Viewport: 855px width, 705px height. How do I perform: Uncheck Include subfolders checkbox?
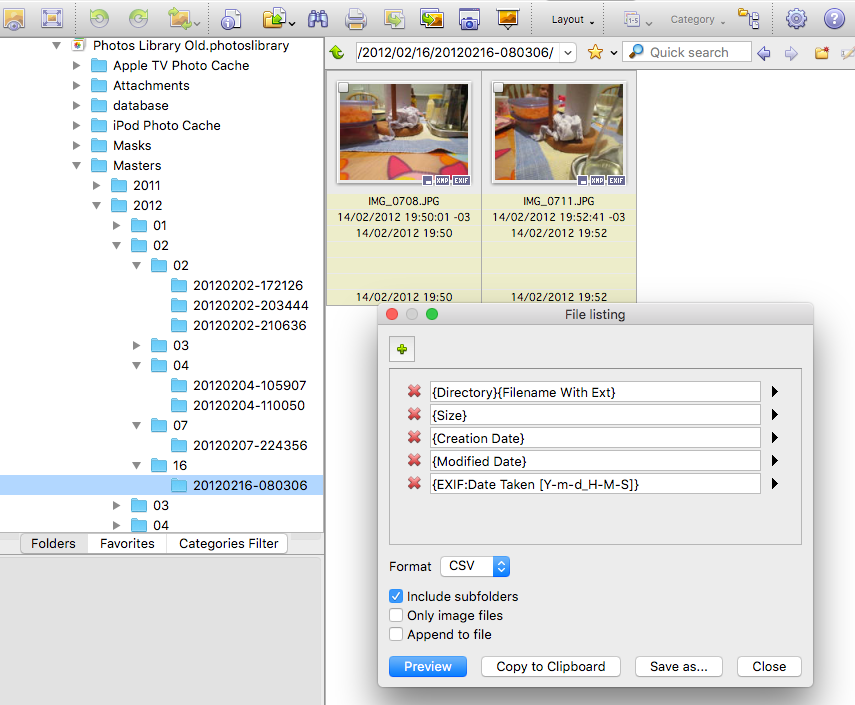pos(397,597)
